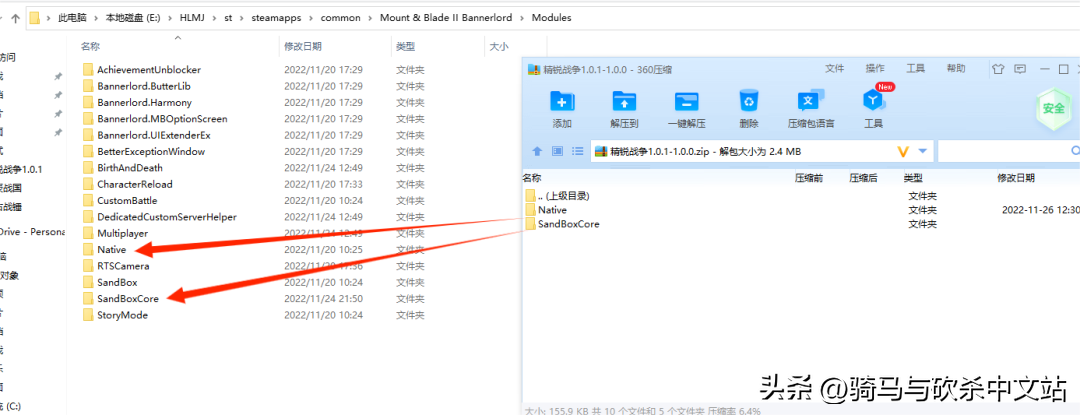Select the Native folder in Explorer Modules list
Screen dimensions: 1080x415
click(112, 250)
